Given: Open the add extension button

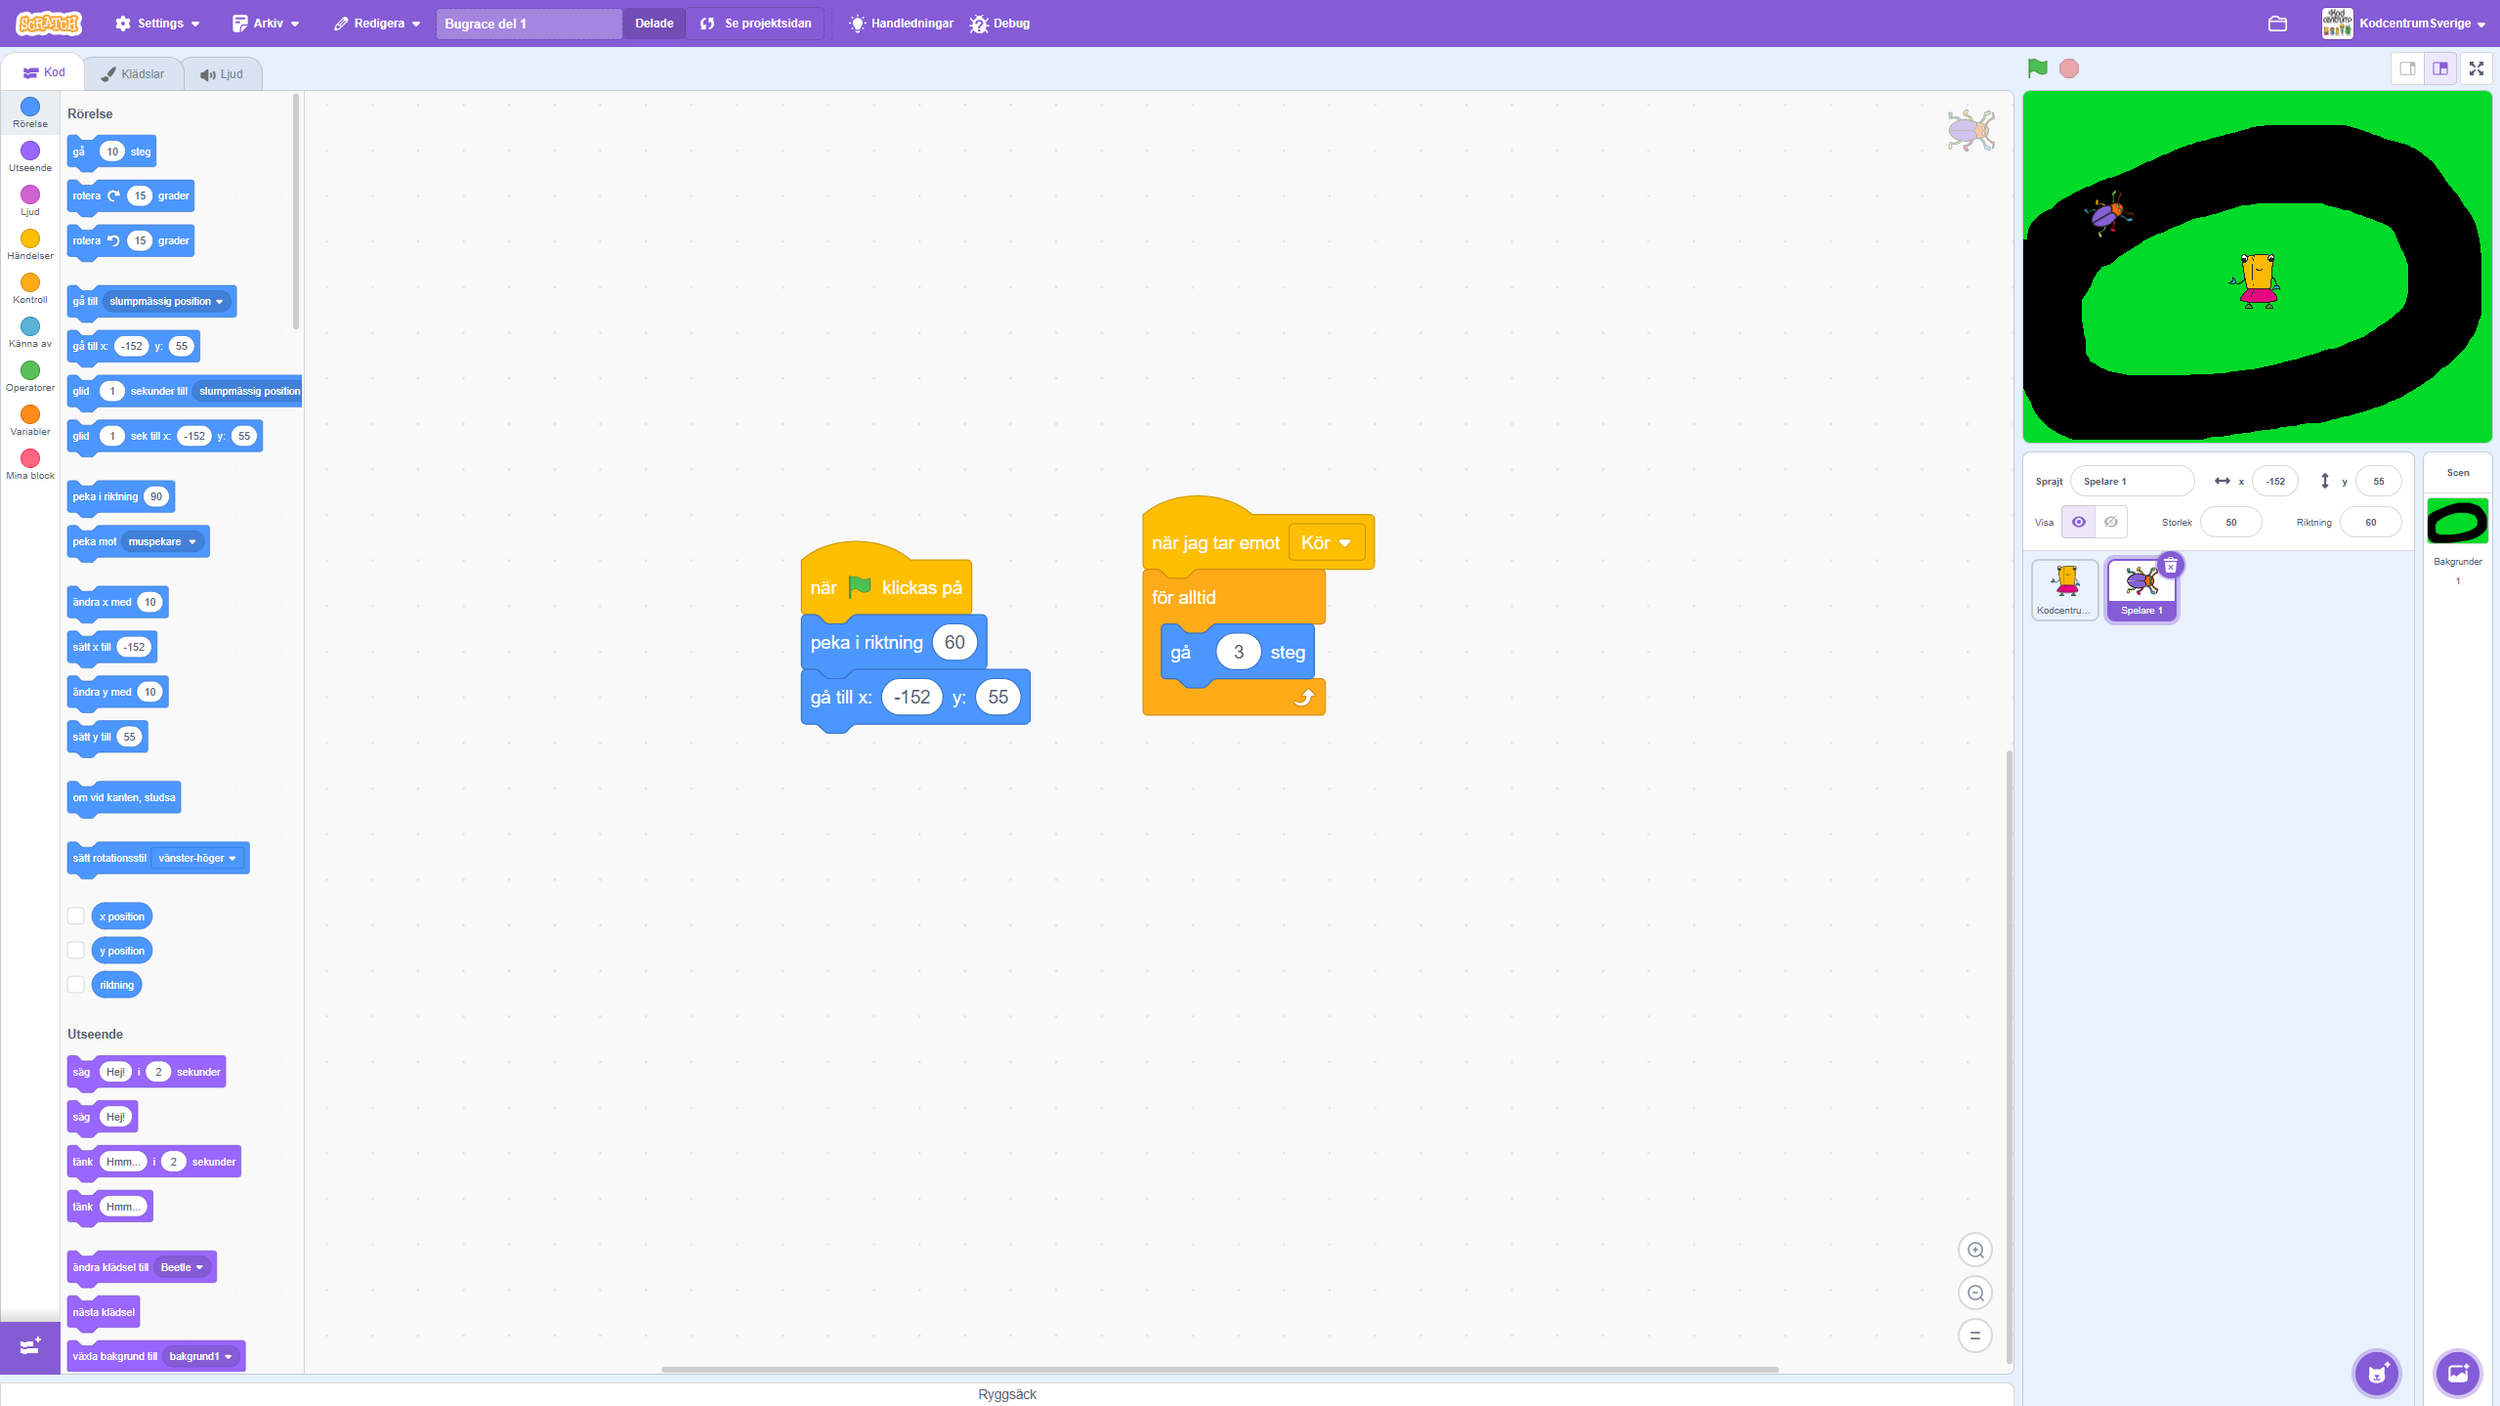Looking at the screenshot, I should (x=30, y=1346).
